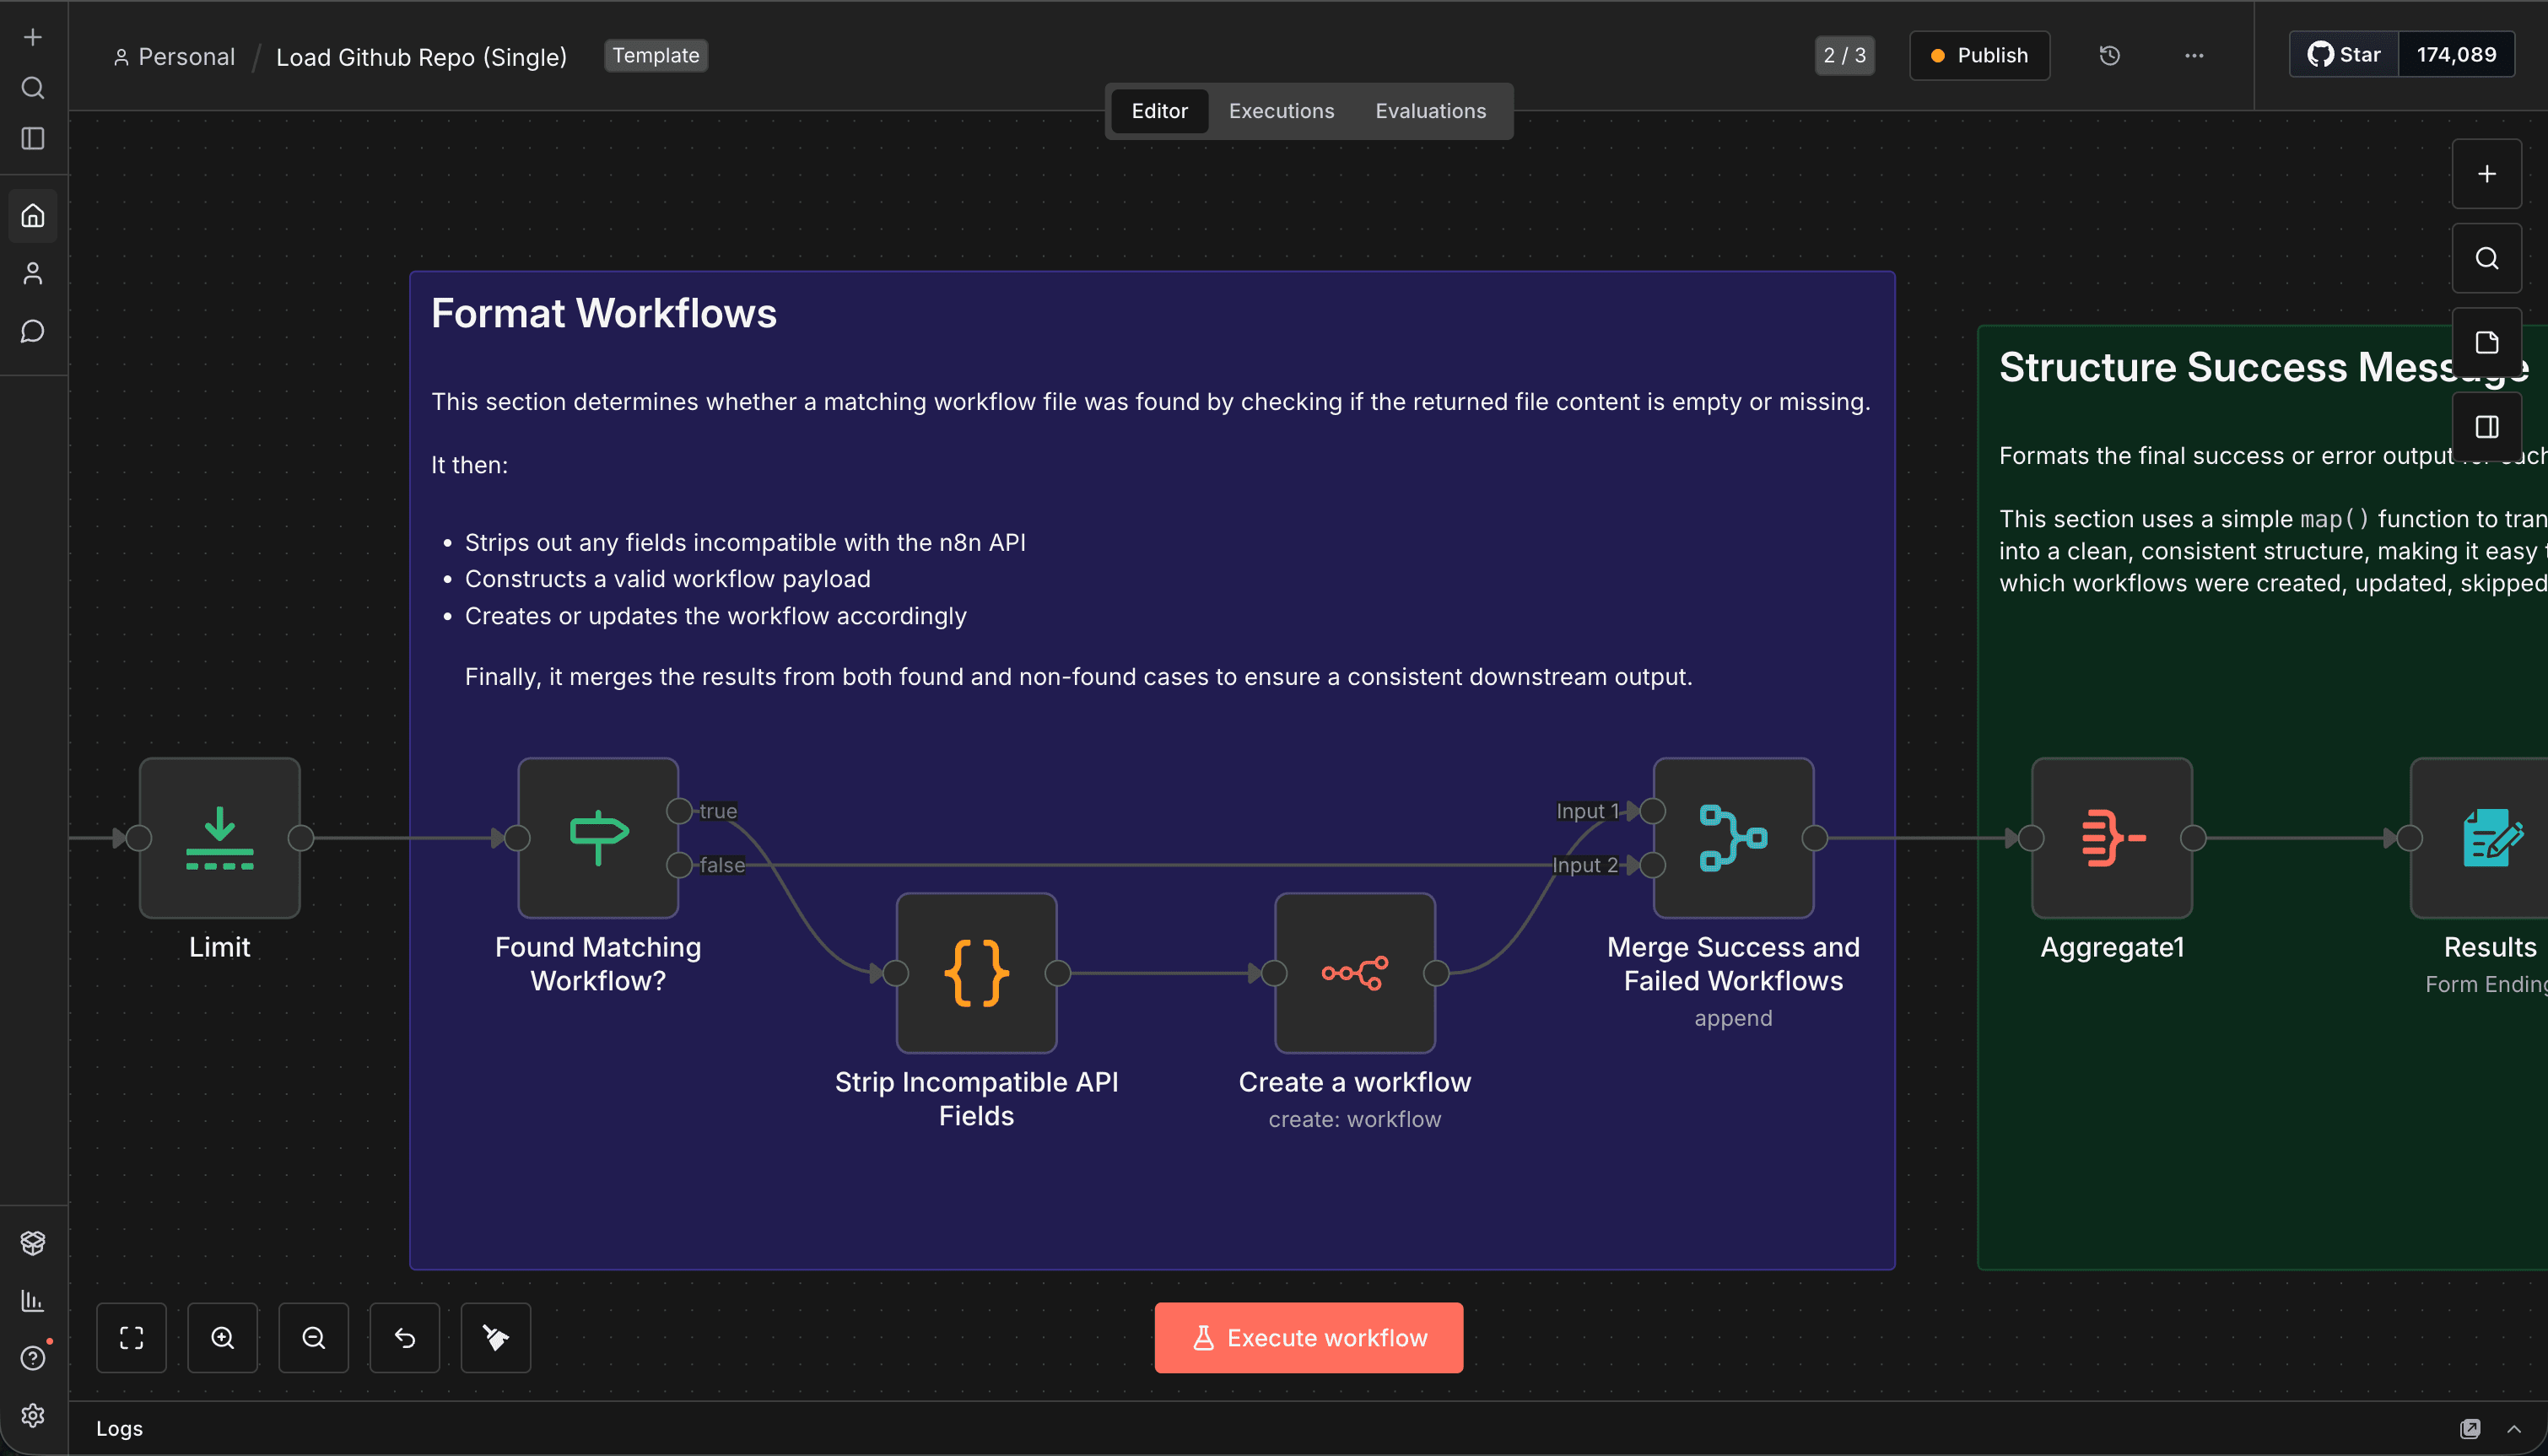The height and width of the screenshot is (1456, 2548).
Task: Add a new node to the canvas
Action: point(2488,173)
